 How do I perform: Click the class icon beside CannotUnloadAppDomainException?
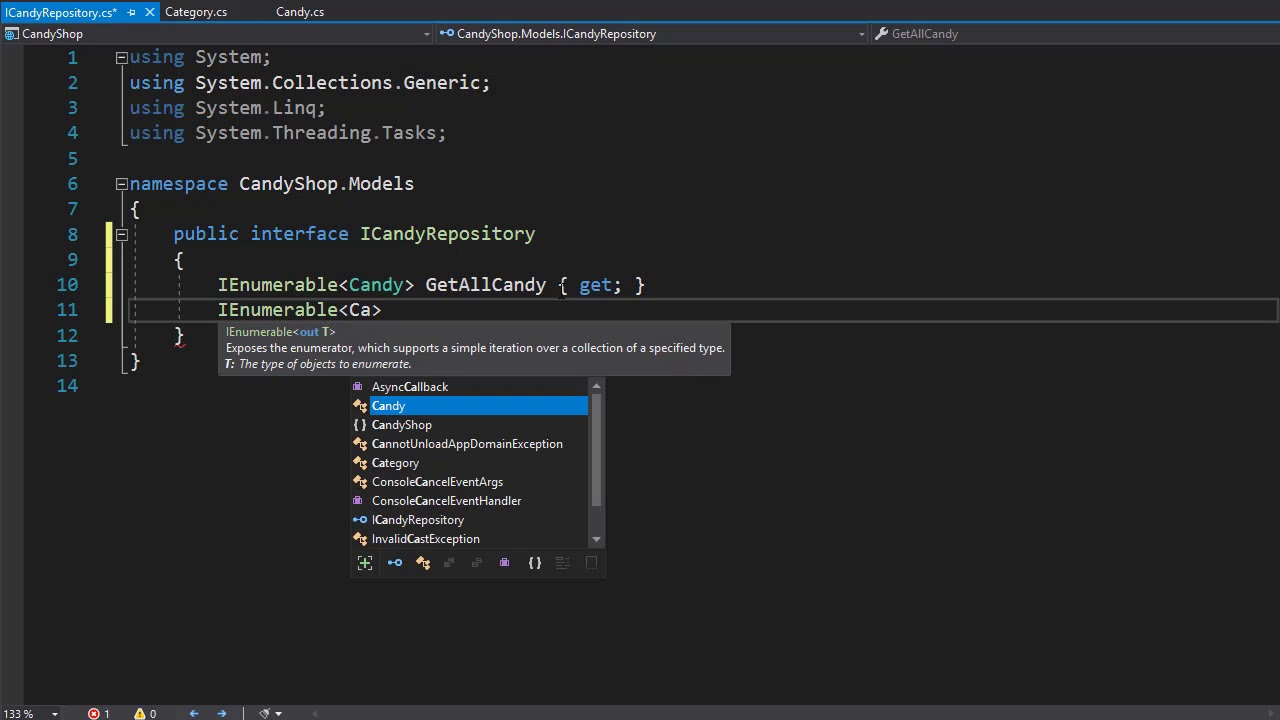360,444
